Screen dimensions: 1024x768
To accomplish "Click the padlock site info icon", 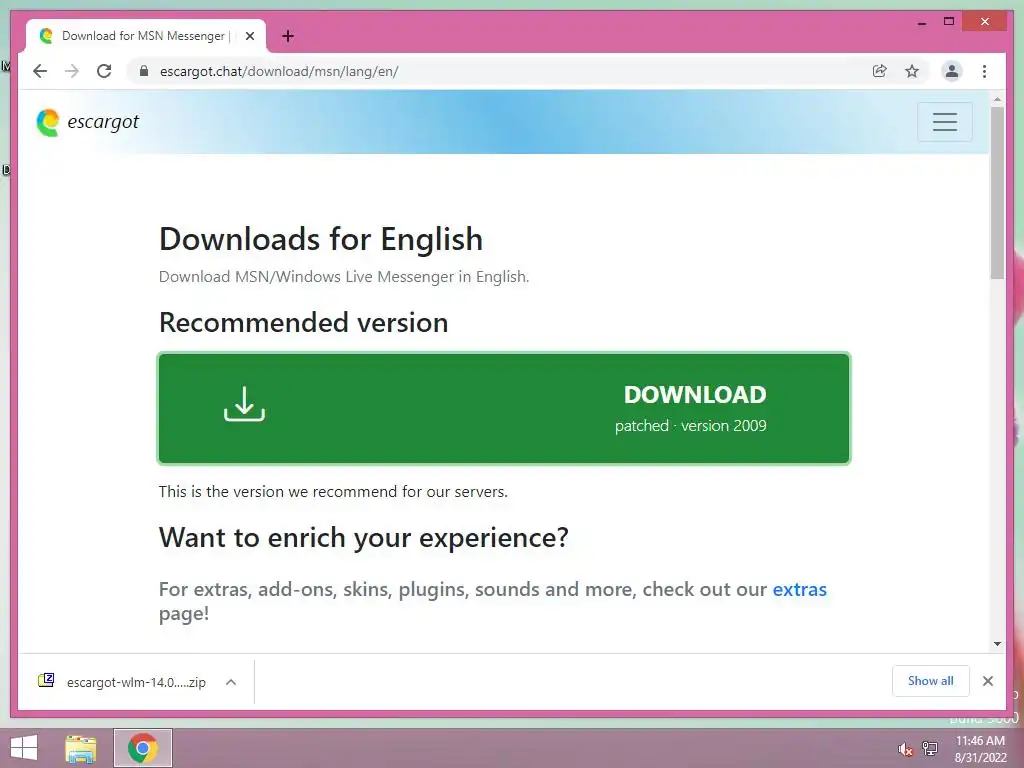I will coord(144,71).
